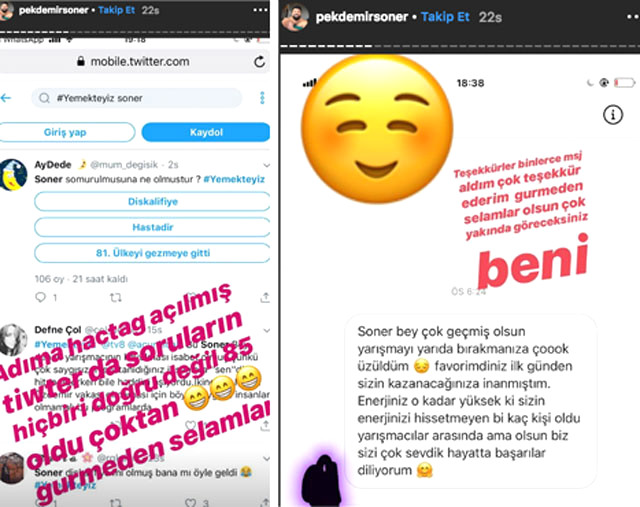Expand the Defne Çol tweet chevron menu

pos(267,331)
